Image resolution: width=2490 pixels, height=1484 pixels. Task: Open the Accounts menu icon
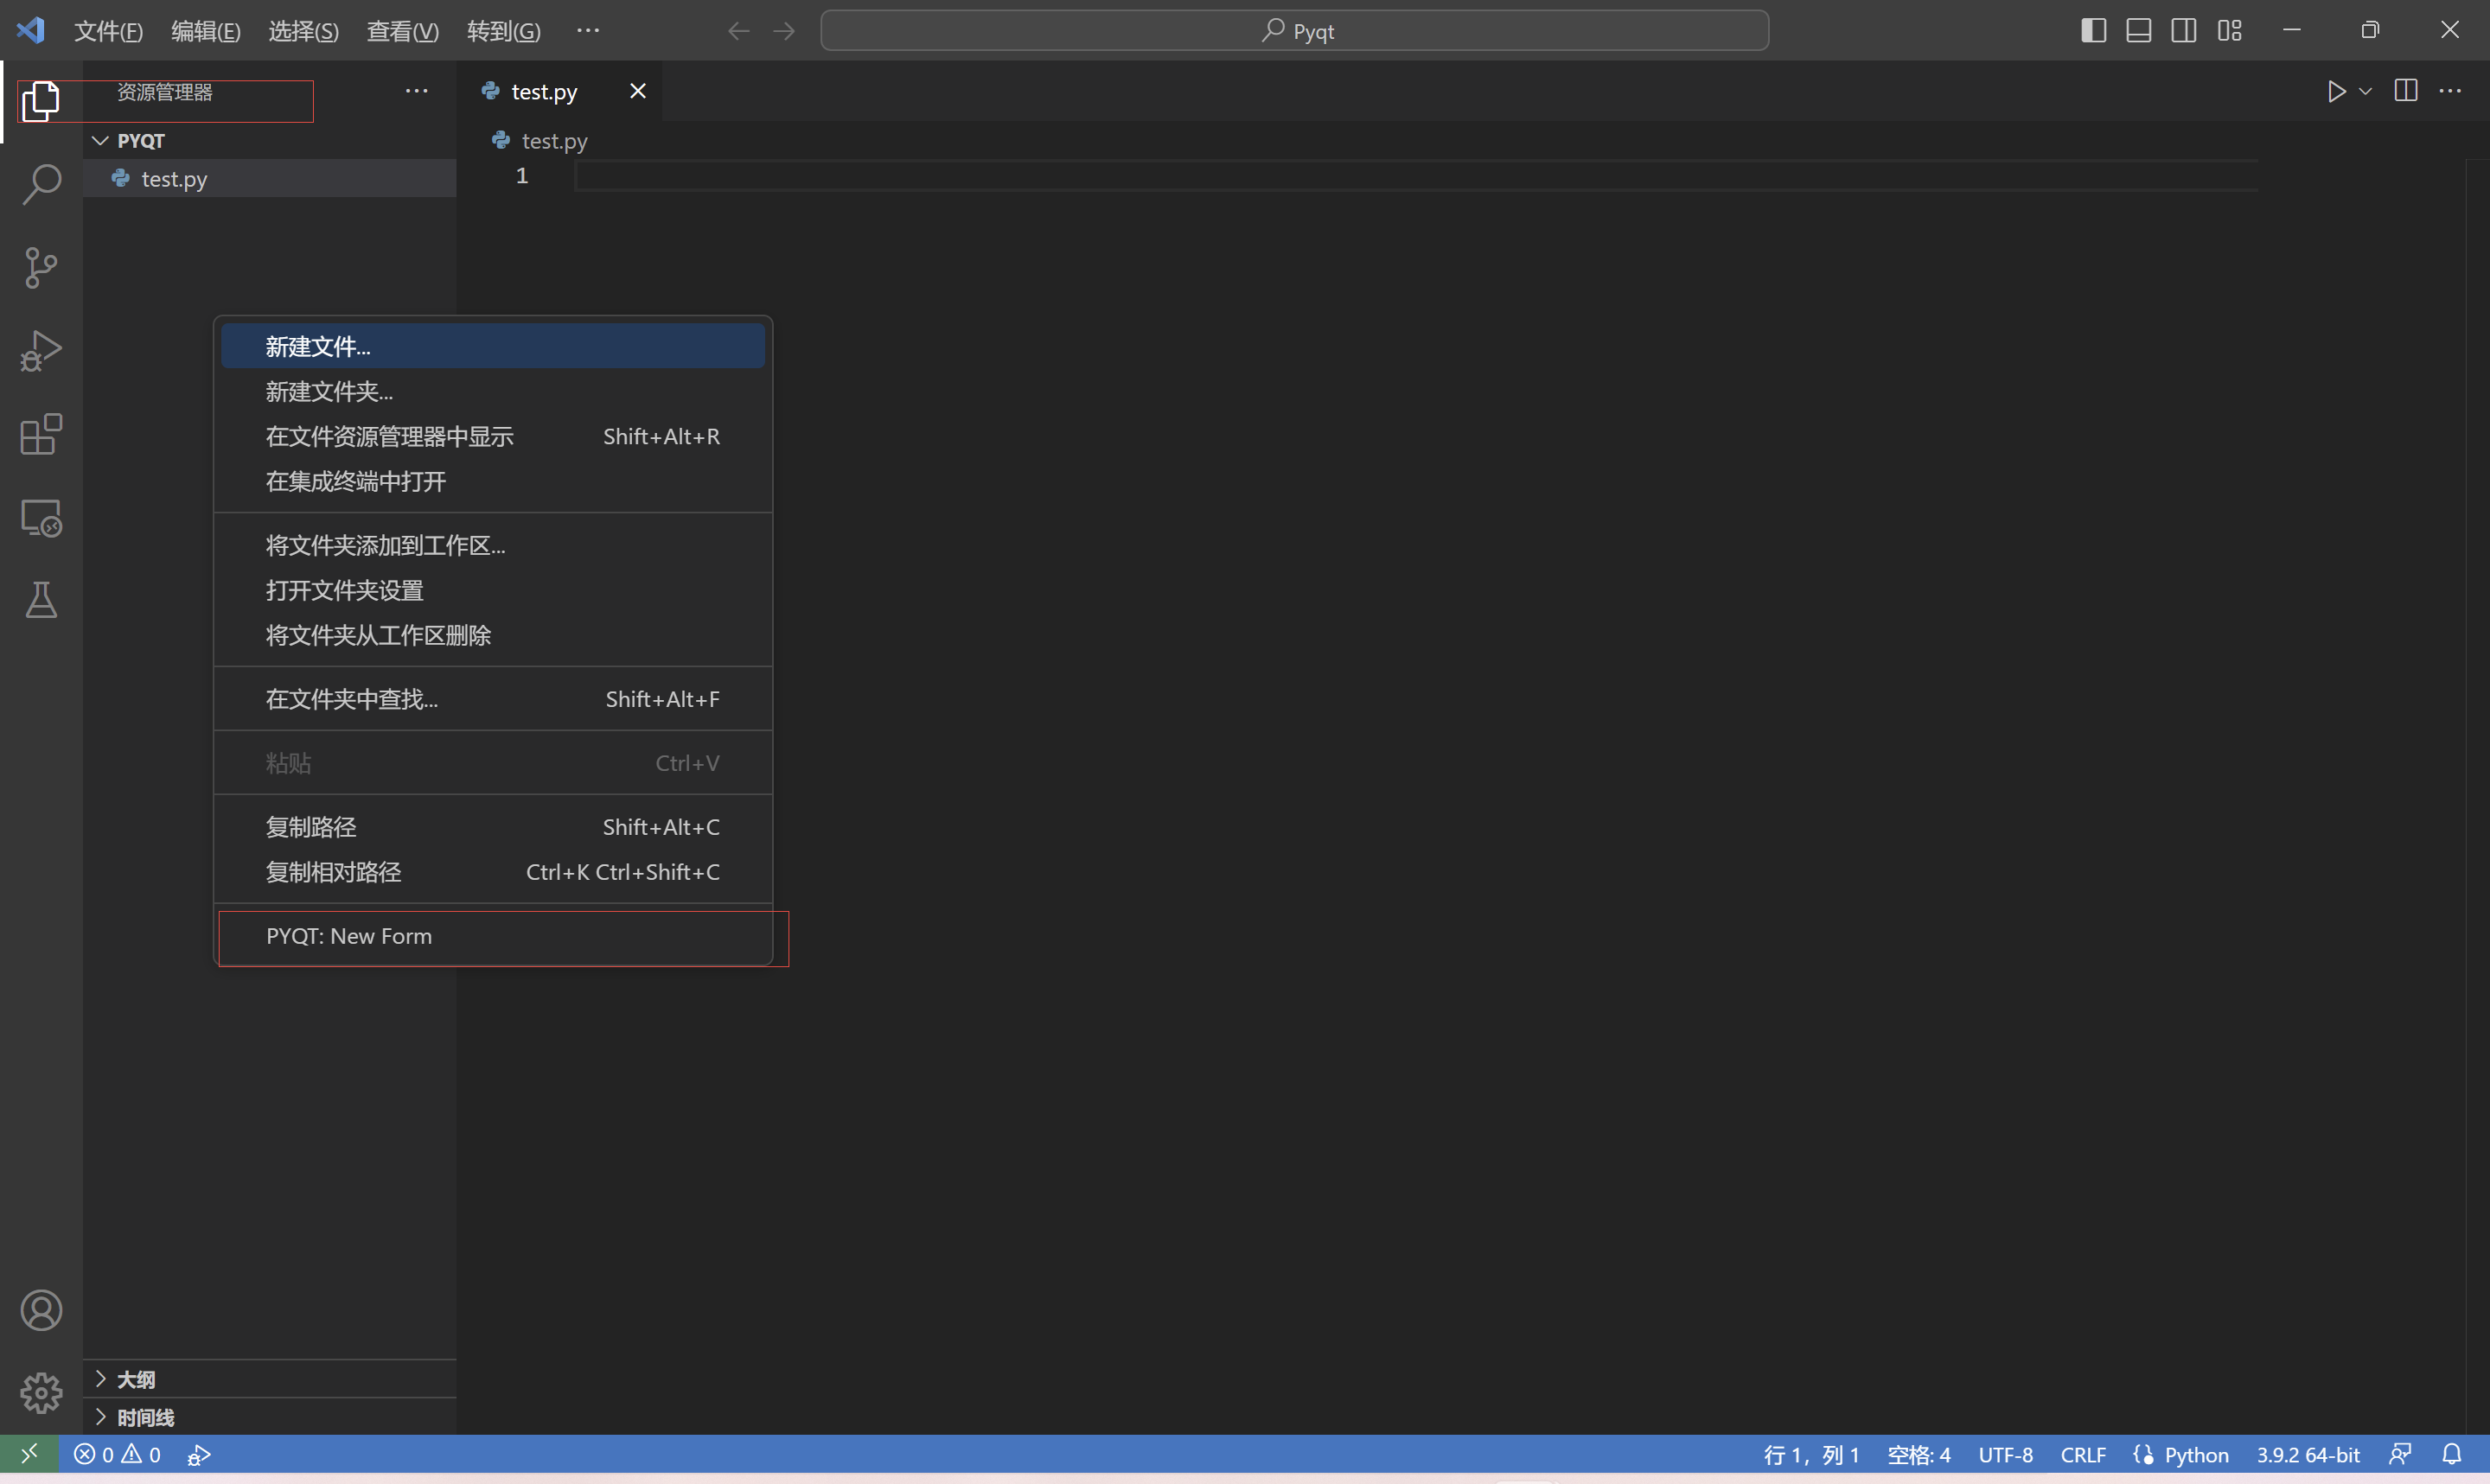pyautogui.click(x=41, y=1310)
